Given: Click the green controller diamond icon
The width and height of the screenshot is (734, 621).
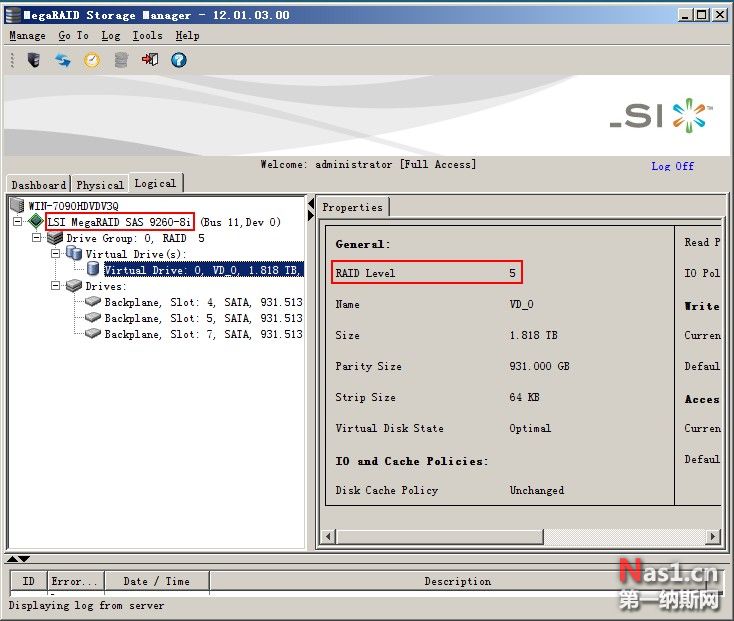Looking at the screenshot, I should coord(36,221).
